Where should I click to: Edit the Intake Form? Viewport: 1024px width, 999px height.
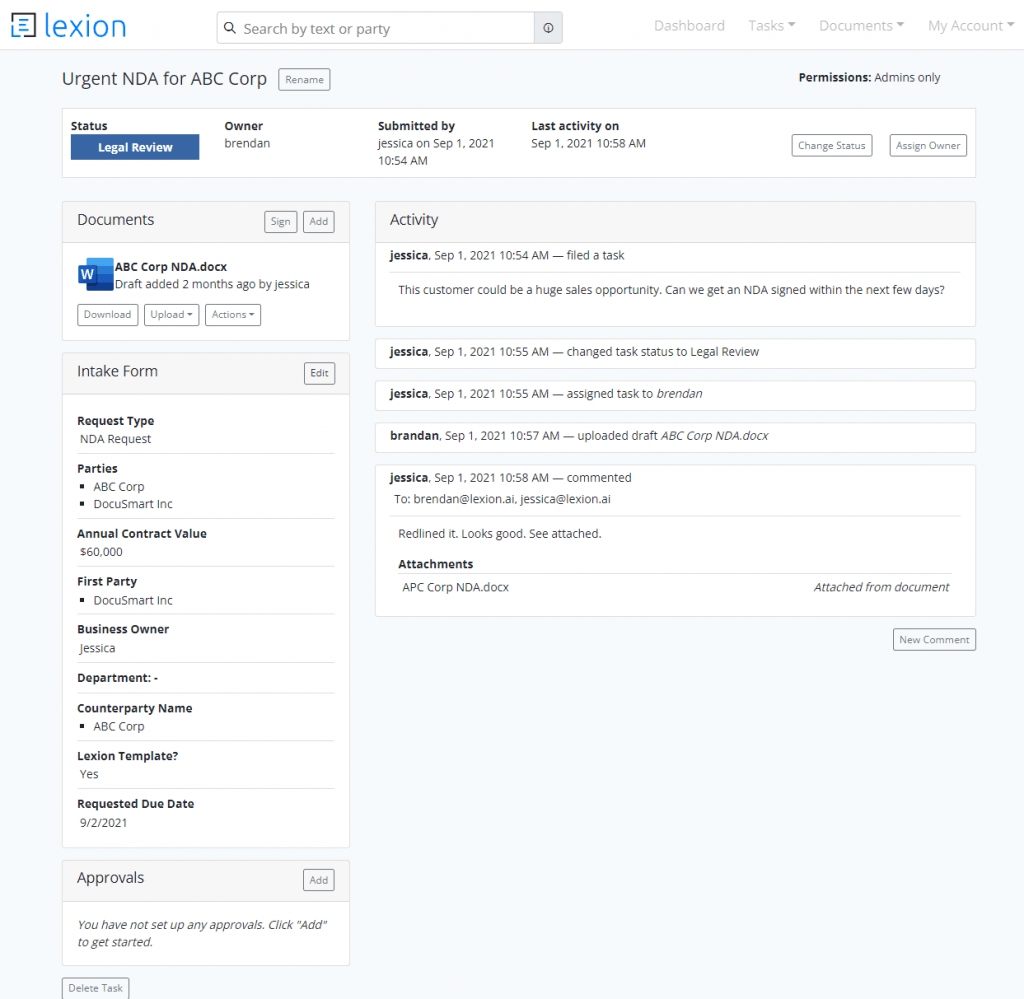(x=319, y=373)
